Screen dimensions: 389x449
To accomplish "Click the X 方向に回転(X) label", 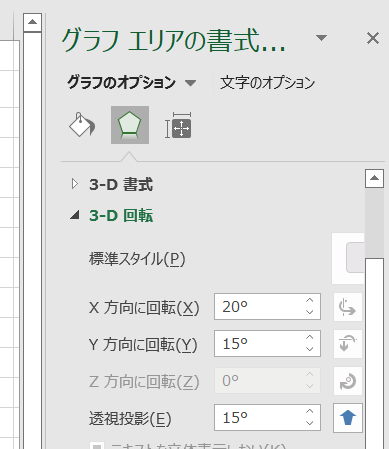I will 144,307.
